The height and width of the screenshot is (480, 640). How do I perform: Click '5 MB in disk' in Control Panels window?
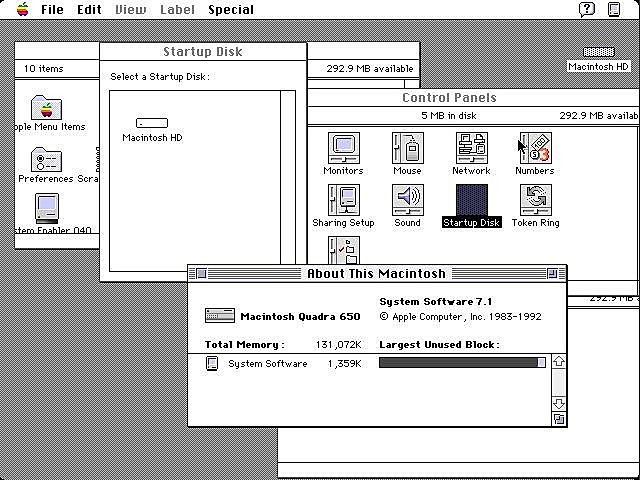(x=449, y=116)
